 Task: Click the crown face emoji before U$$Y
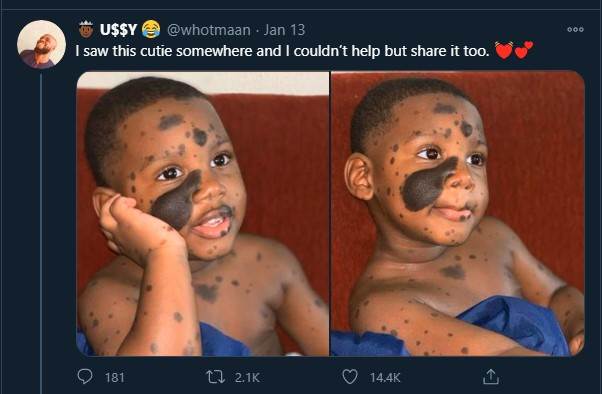point(86,29)
